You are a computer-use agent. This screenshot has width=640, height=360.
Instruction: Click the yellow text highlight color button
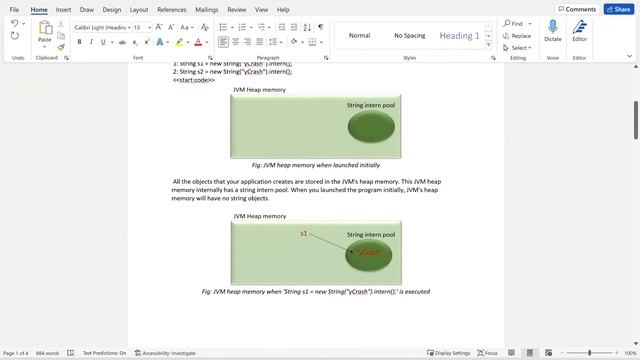click(x=180, y=42)
